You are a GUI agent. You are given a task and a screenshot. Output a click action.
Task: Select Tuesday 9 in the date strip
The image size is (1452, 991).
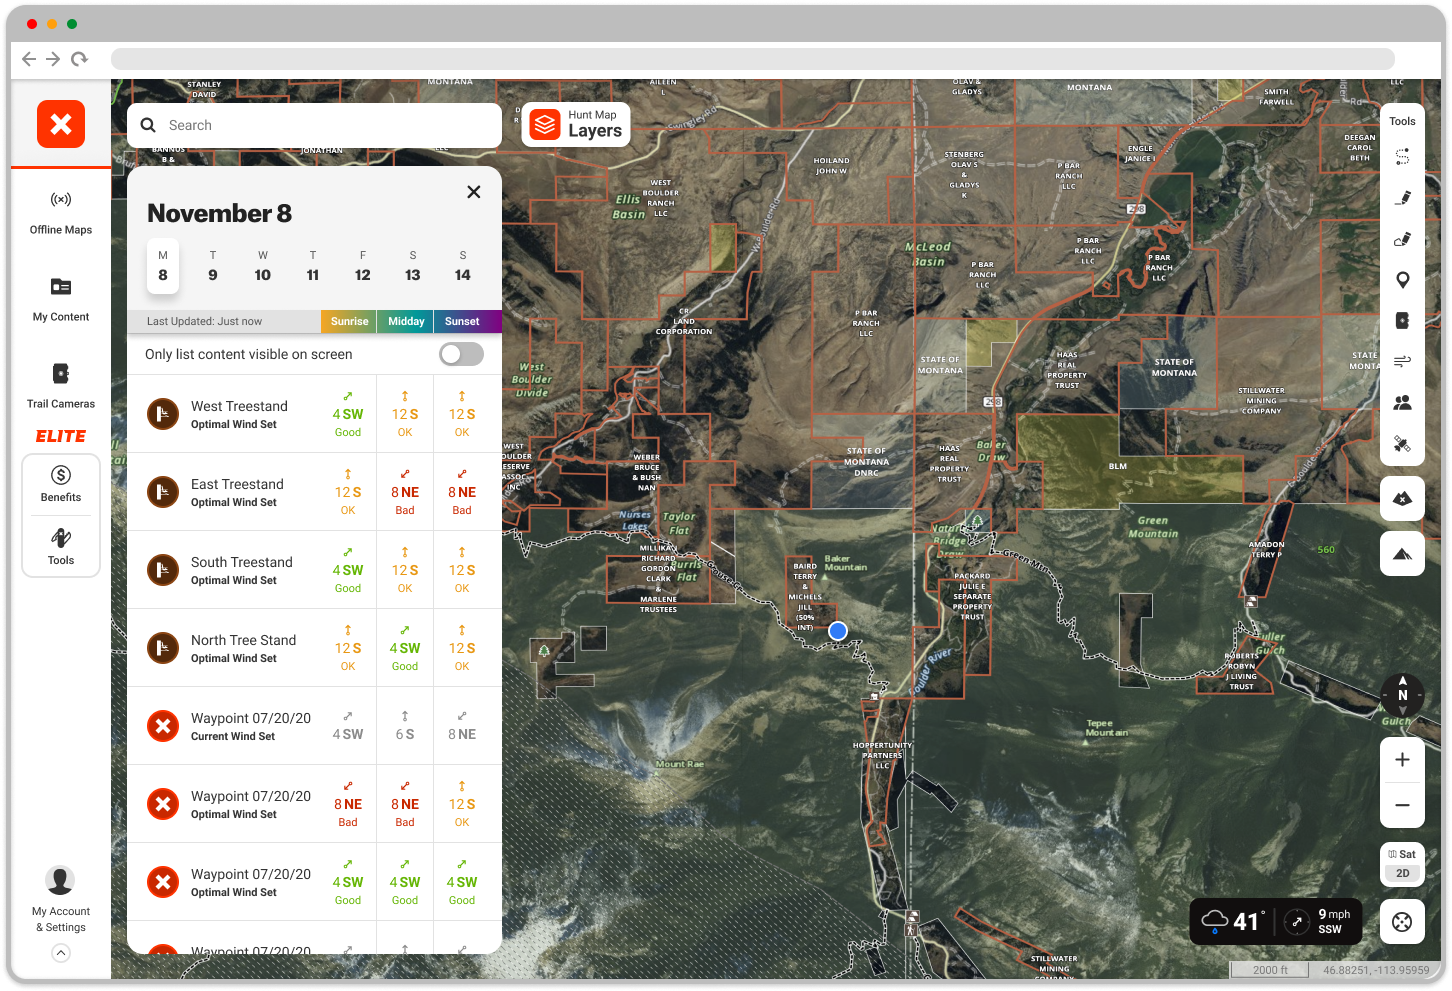[x=213, y=266]
